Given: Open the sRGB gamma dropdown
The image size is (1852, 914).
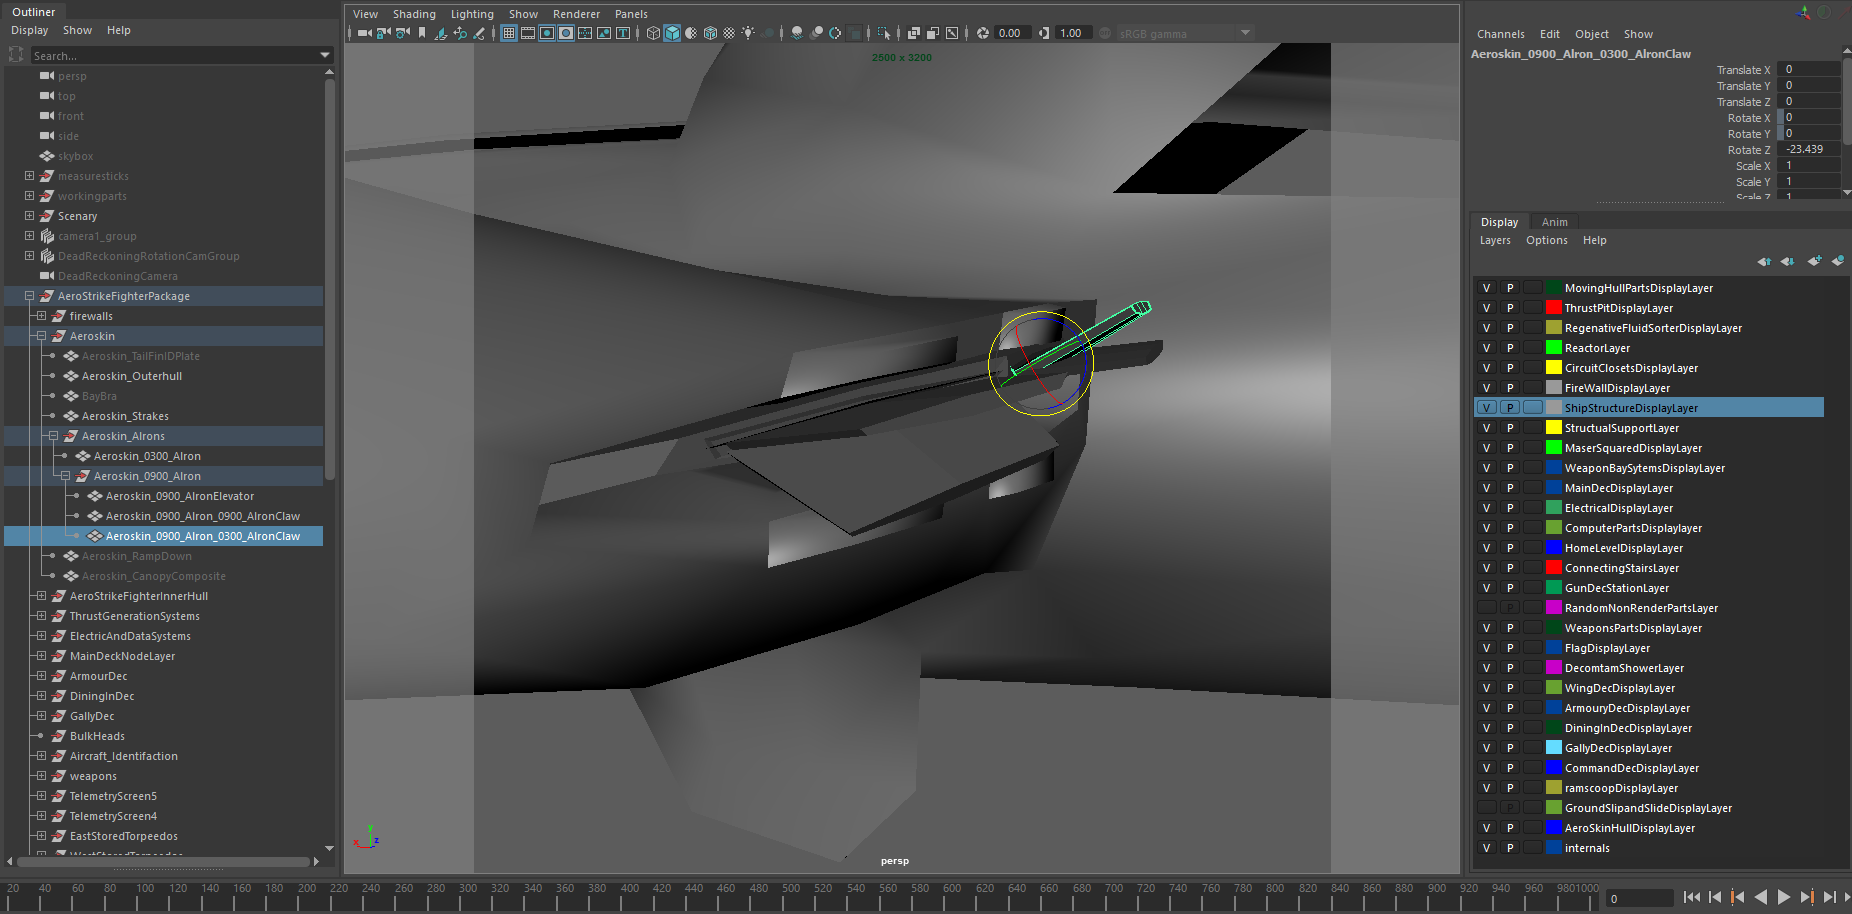Looking at the screenshot, I should point(1245,33).
